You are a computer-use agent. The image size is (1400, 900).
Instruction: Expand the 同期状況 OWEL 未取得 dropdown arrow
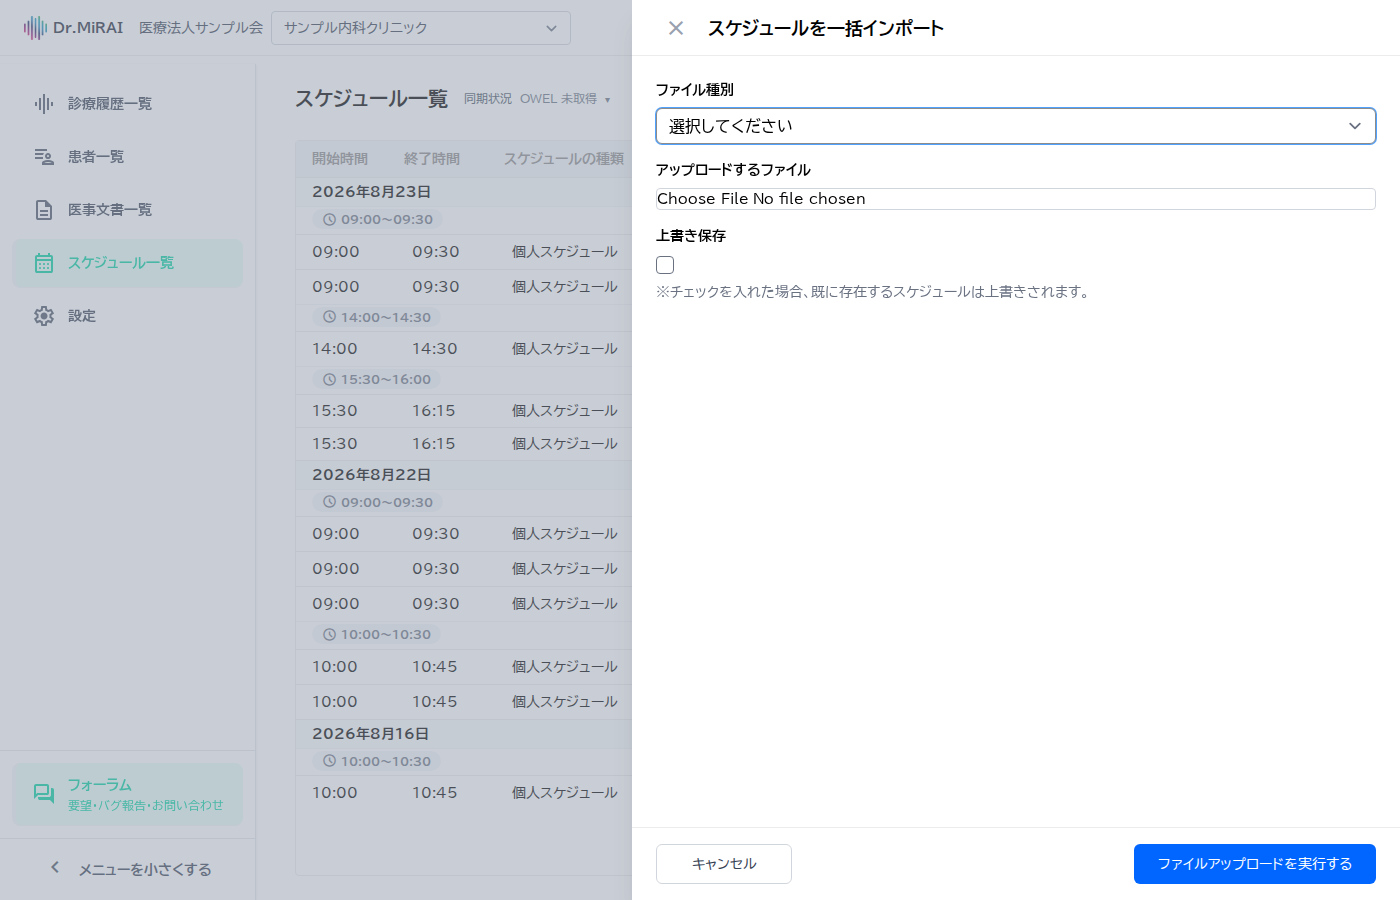[x=607, y=100]
